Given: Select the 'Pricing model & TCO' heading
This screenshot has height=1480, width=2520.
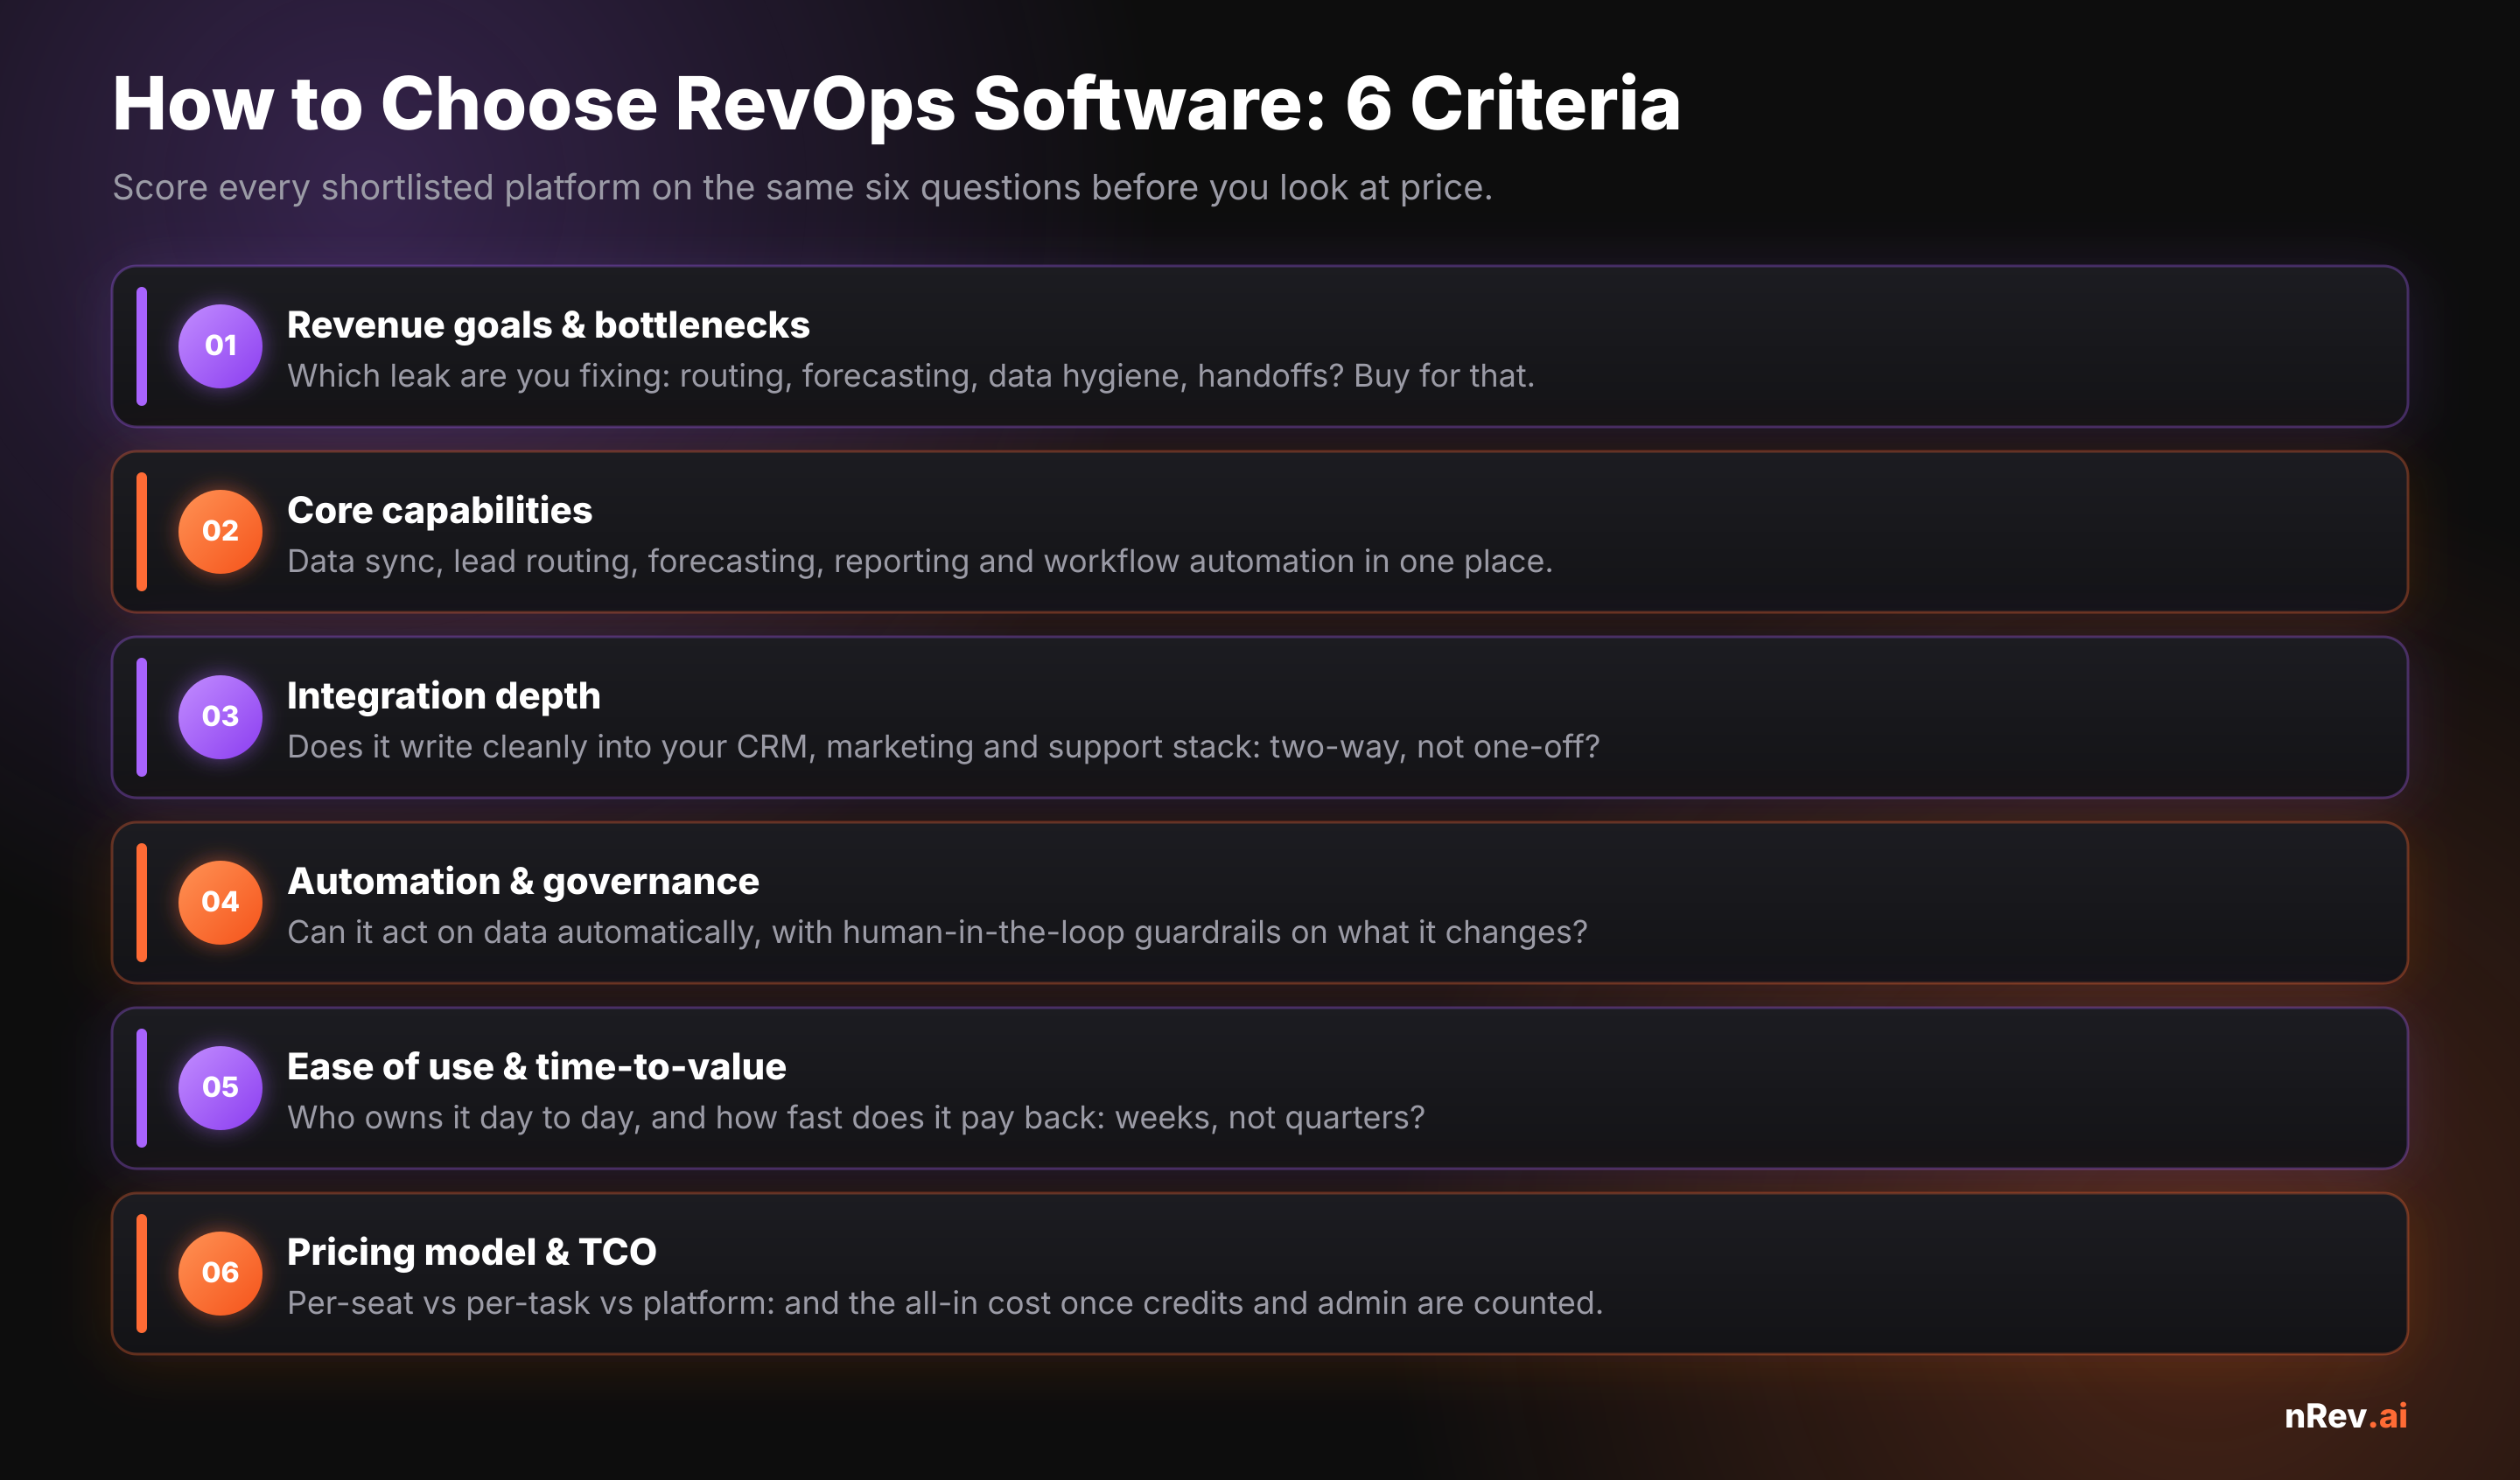Looking at the screenshot, I should tap(471, 1253).
